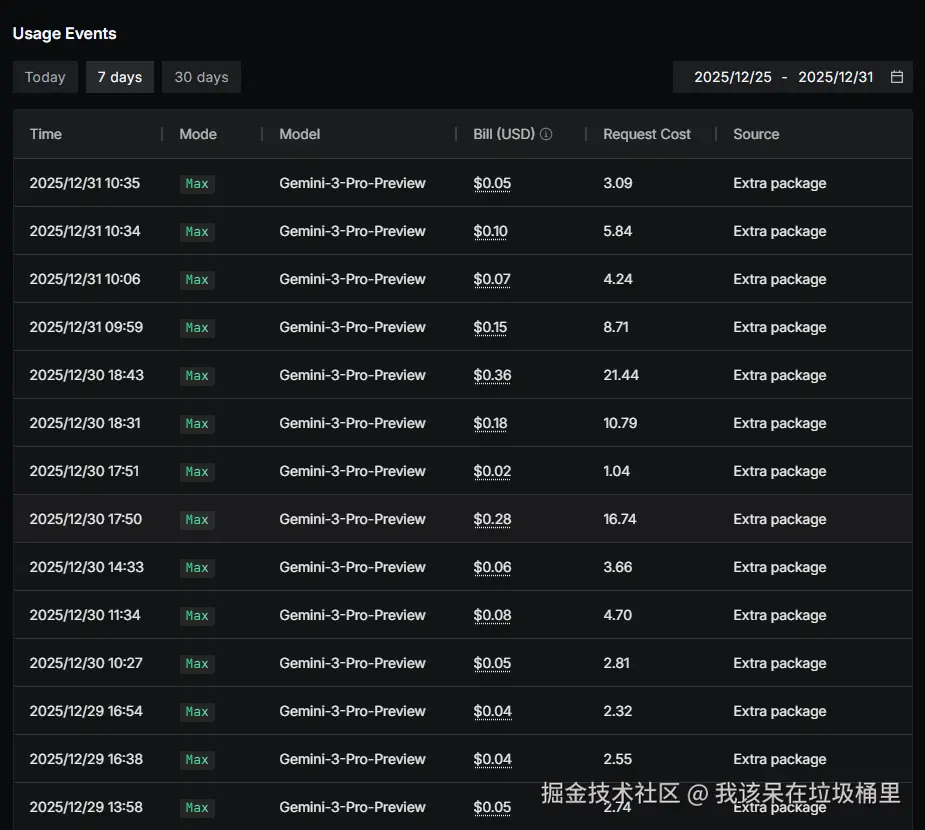Click the Source column header
925x830 pixels.
pos(755,133)
